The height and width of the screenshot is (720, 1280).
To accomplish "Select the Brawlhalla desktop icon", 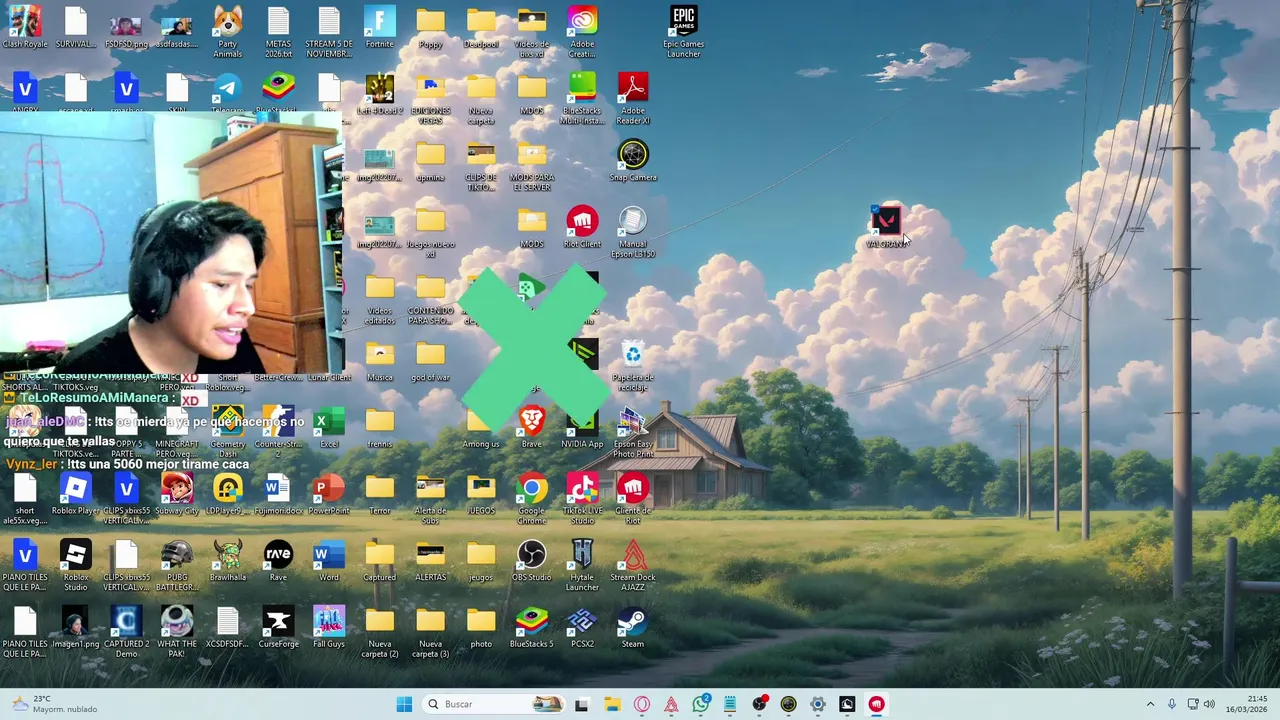I will (x=228, y=560).
